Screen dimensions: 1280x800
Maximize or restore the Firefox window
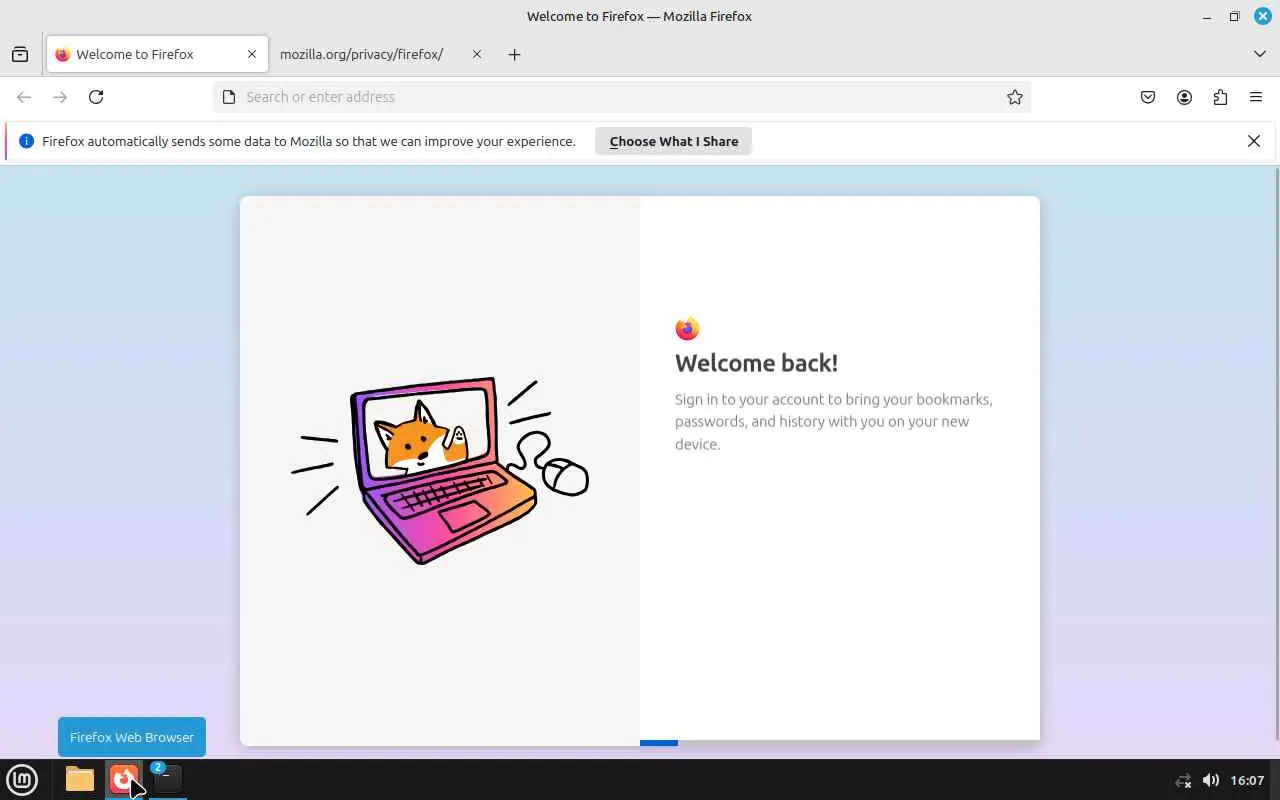1234,16
